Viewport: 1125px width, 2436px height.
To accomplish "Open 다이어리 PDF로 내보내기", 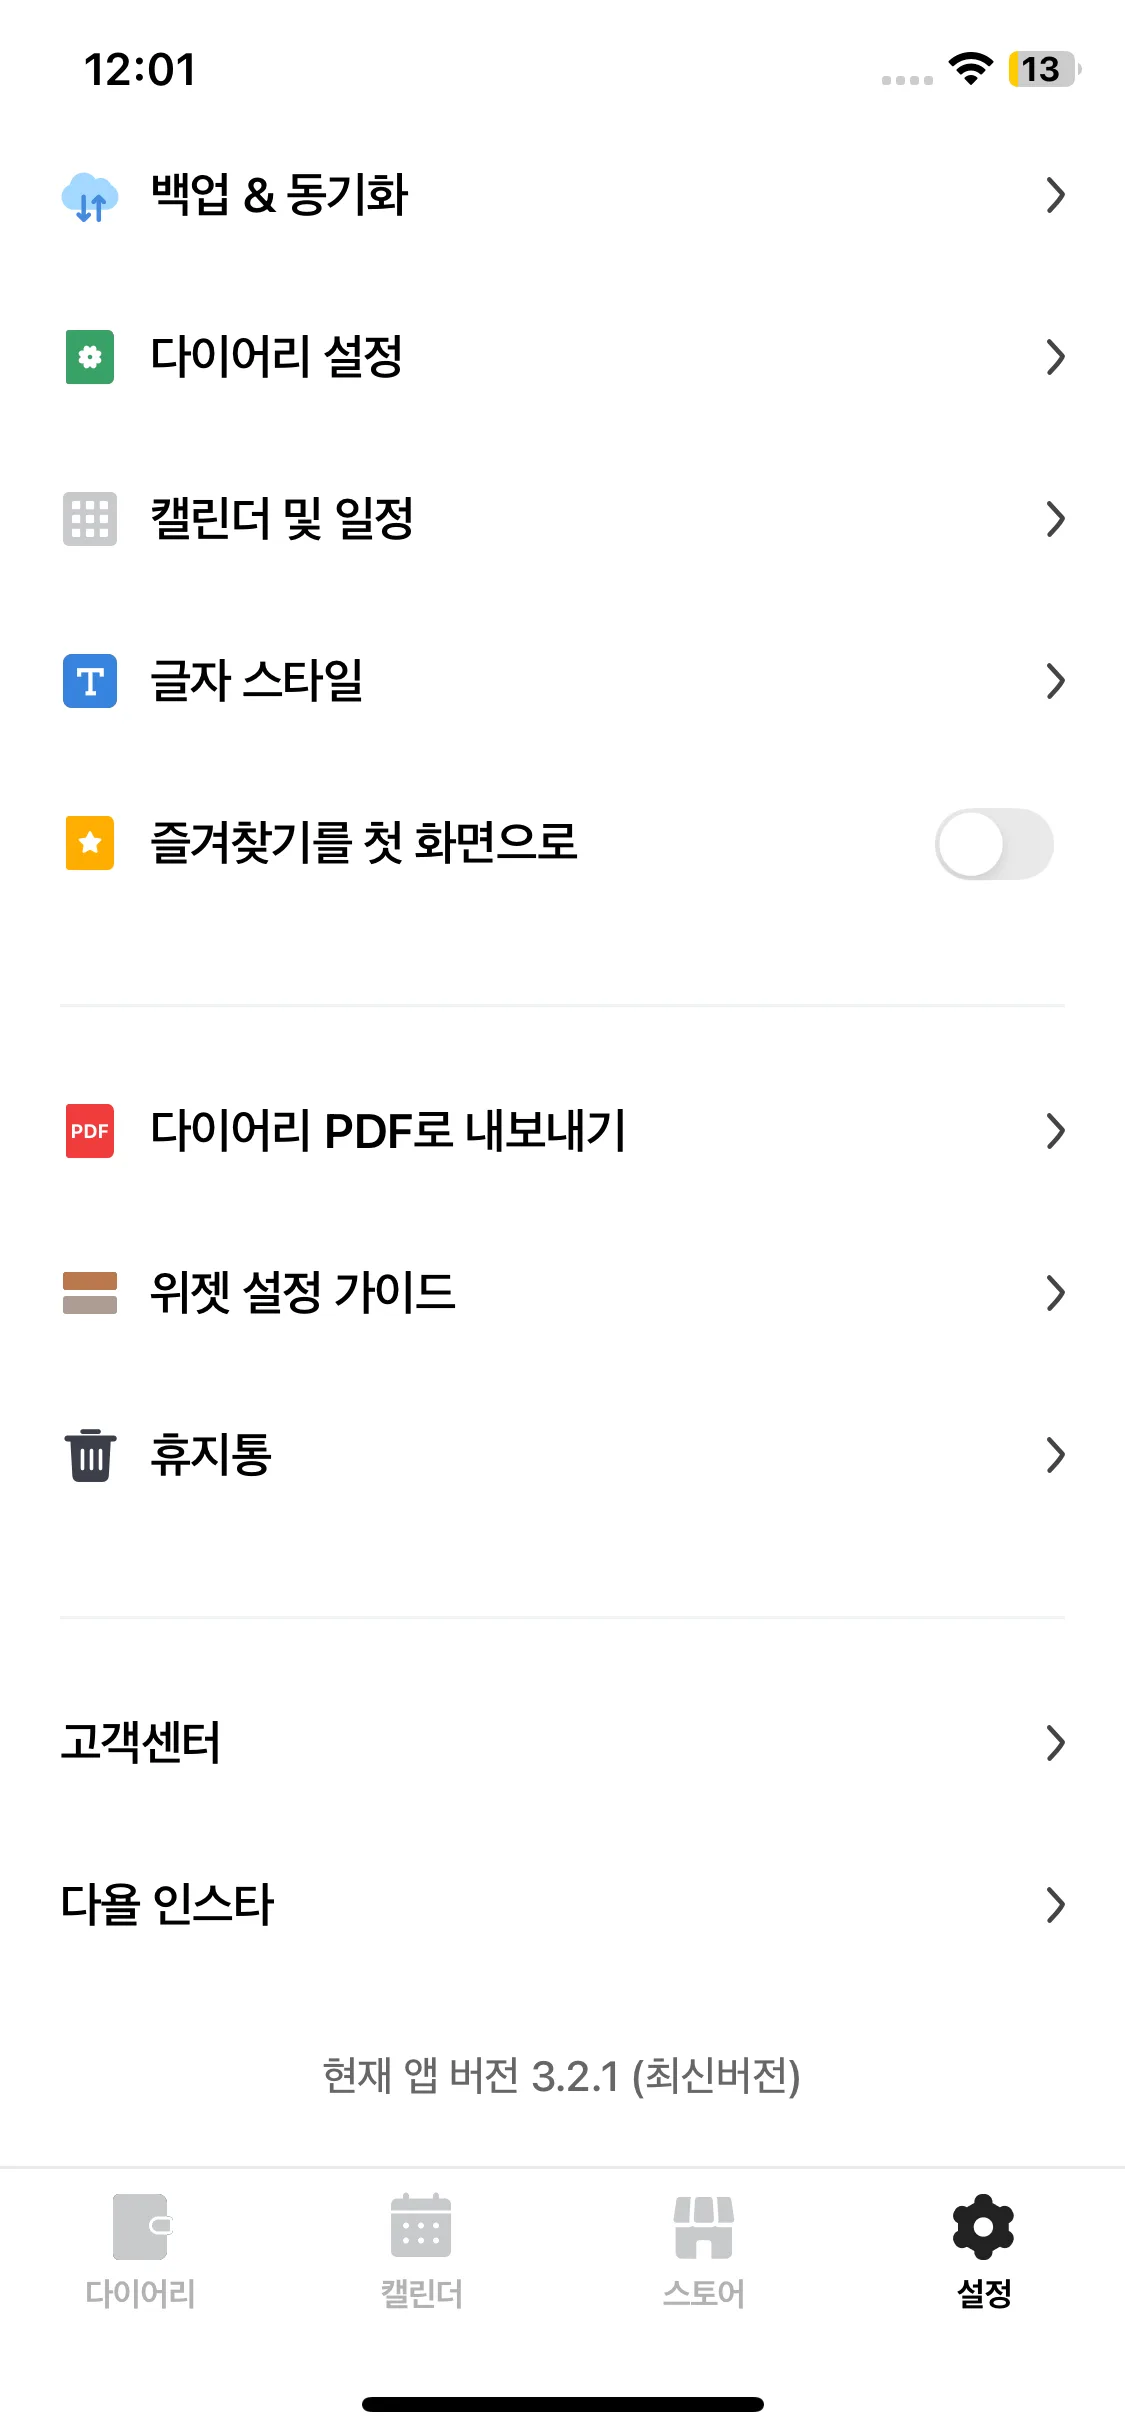I will [x=388, y=1131].
